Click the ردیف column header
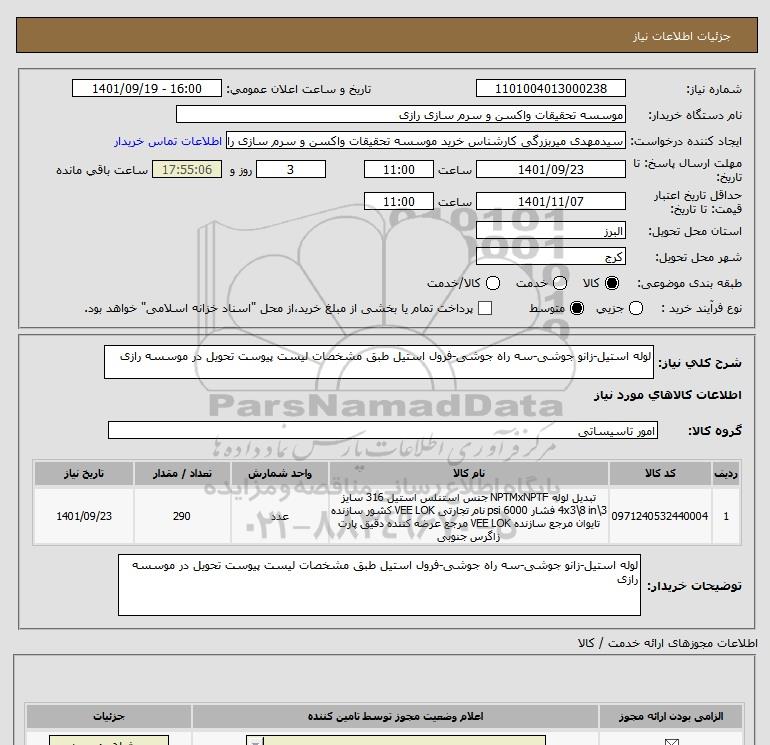770x745 pixels. (x=725, y=473)
